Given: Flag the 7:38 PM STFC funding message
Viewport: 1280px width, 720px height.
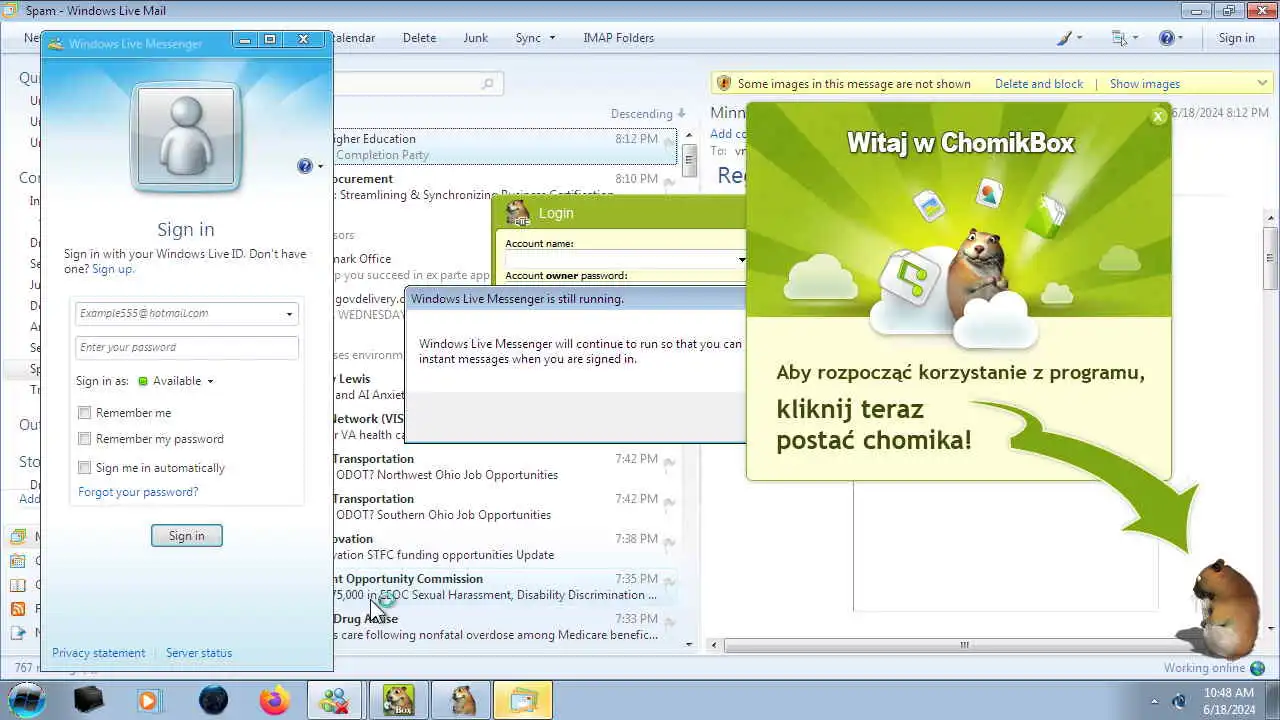Looking at the screenshot, I should (x=669, y=542).
